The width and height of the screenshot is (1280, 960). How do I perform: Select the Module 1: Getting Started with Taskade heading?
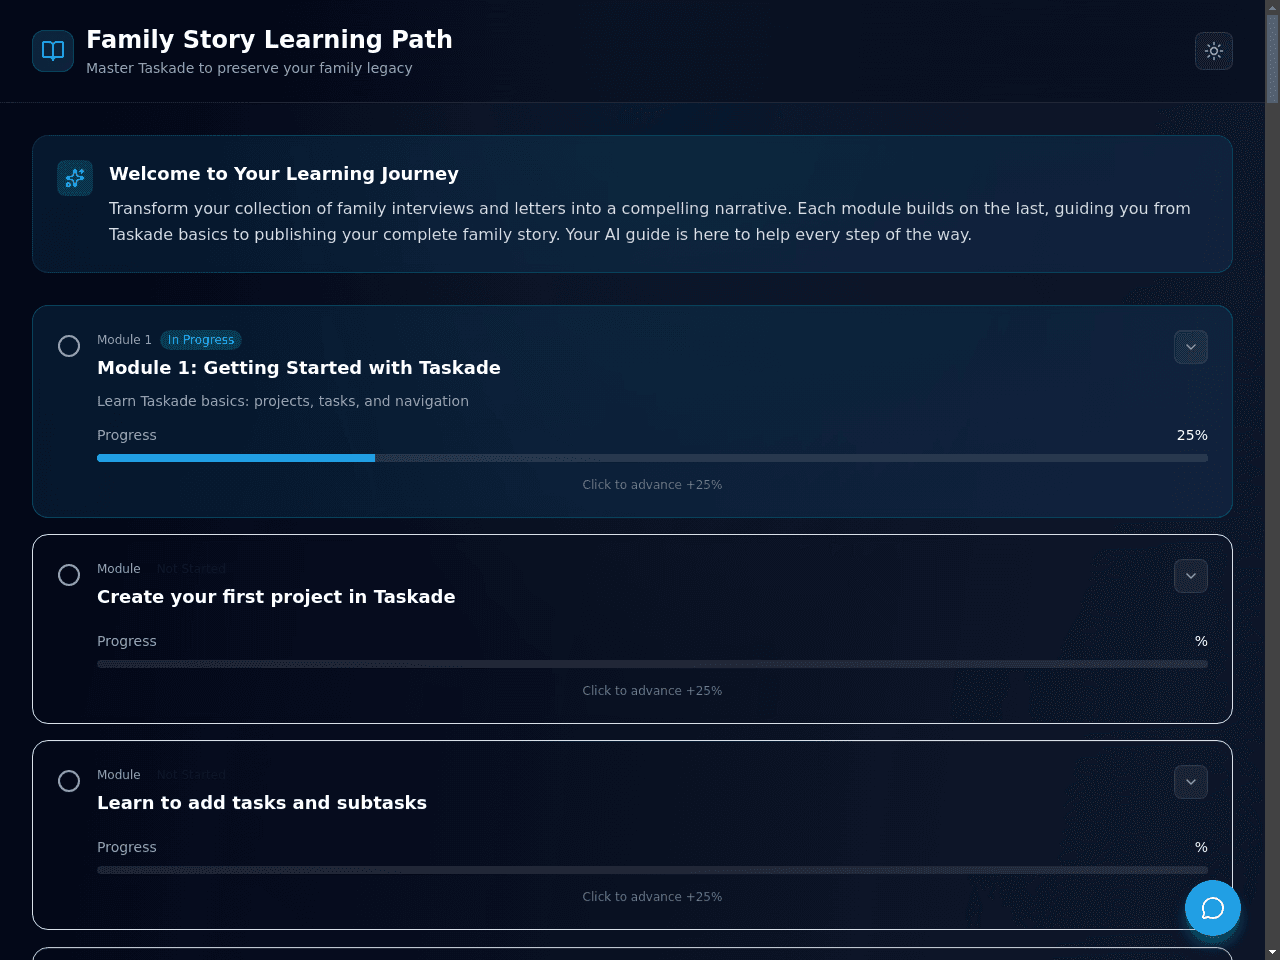click(299, 368)
